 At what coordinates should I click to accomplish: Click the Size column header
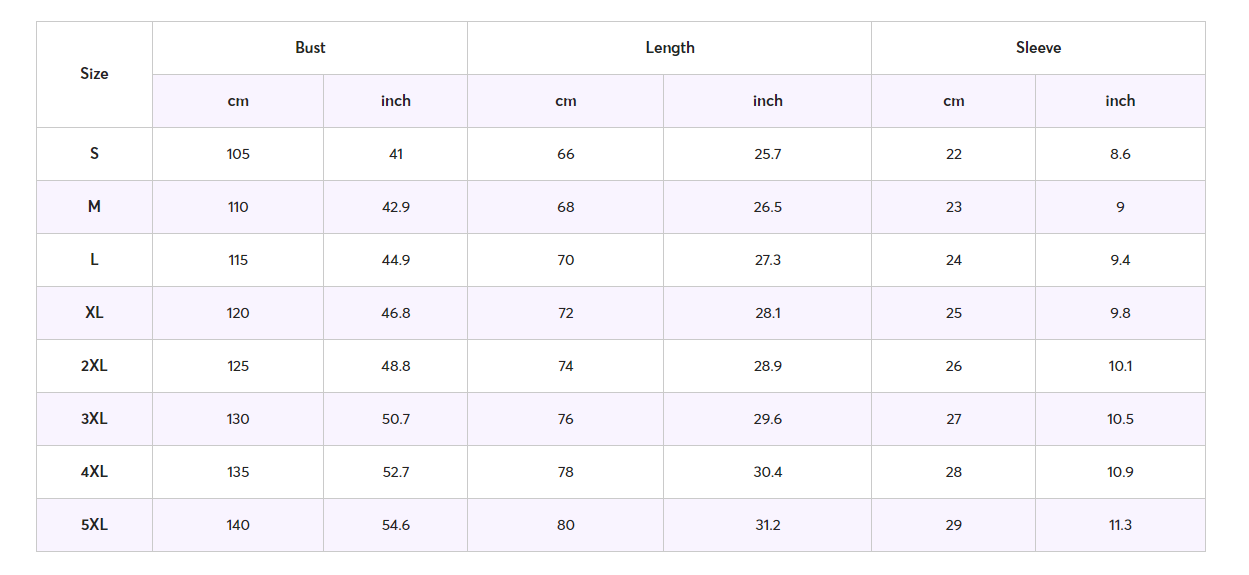(x=94, y=74)
